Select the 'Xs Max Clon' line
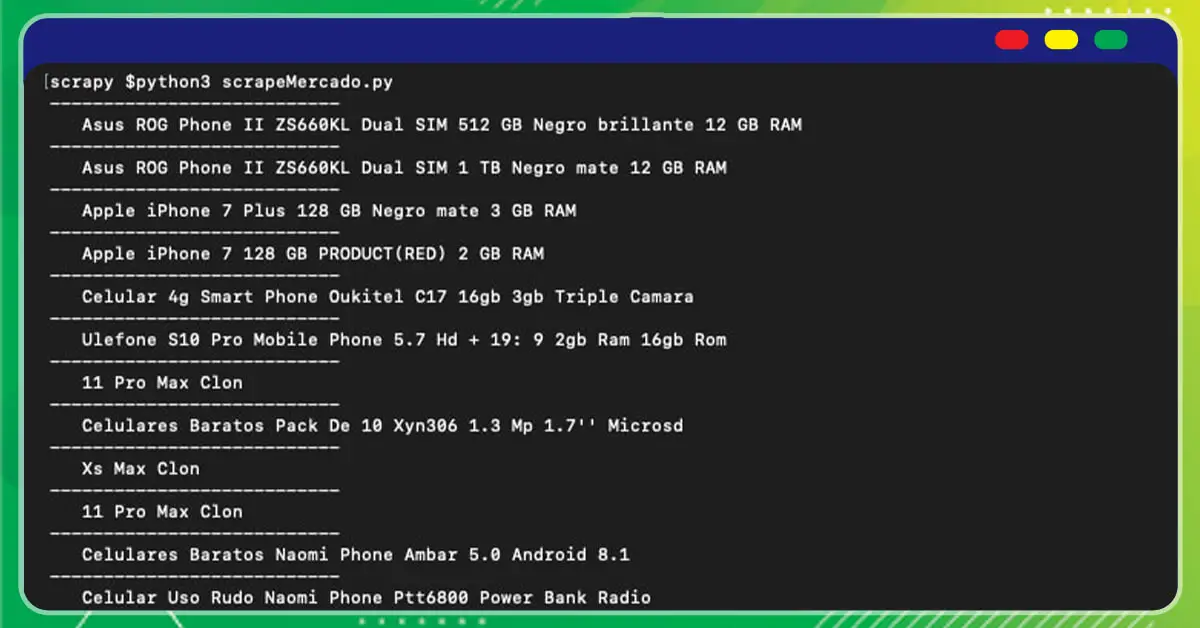The height and width of the screenshot is (628, 1200). [141, 469]
